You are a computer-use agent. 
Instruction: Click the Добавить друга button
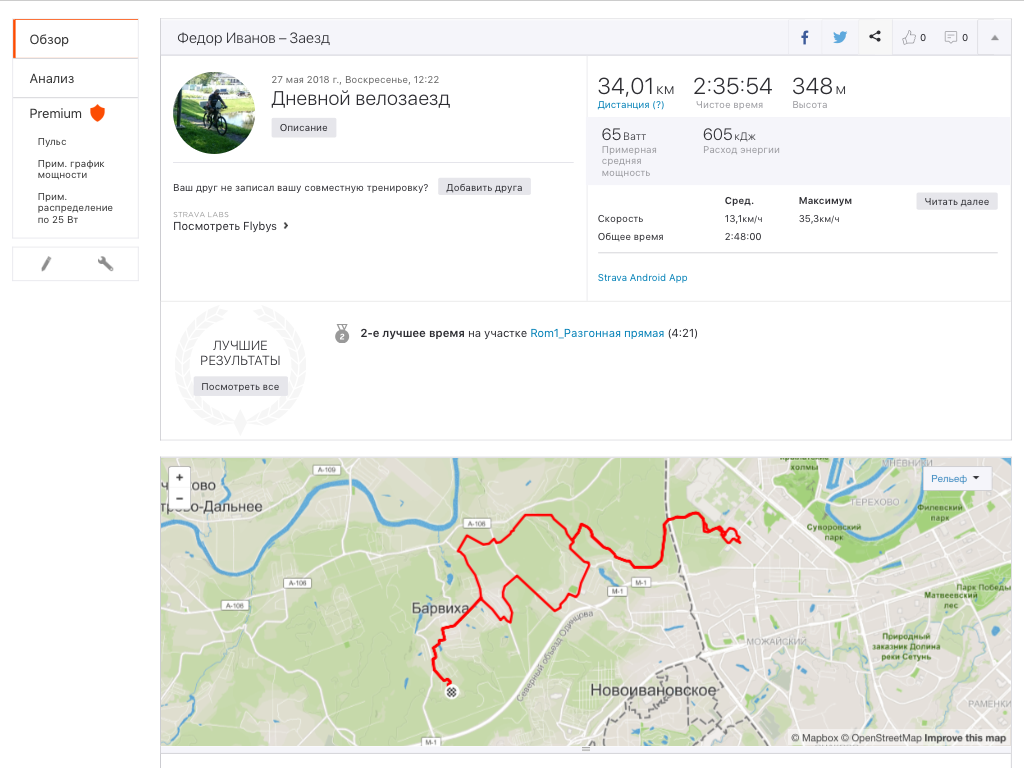pos(484,187)
